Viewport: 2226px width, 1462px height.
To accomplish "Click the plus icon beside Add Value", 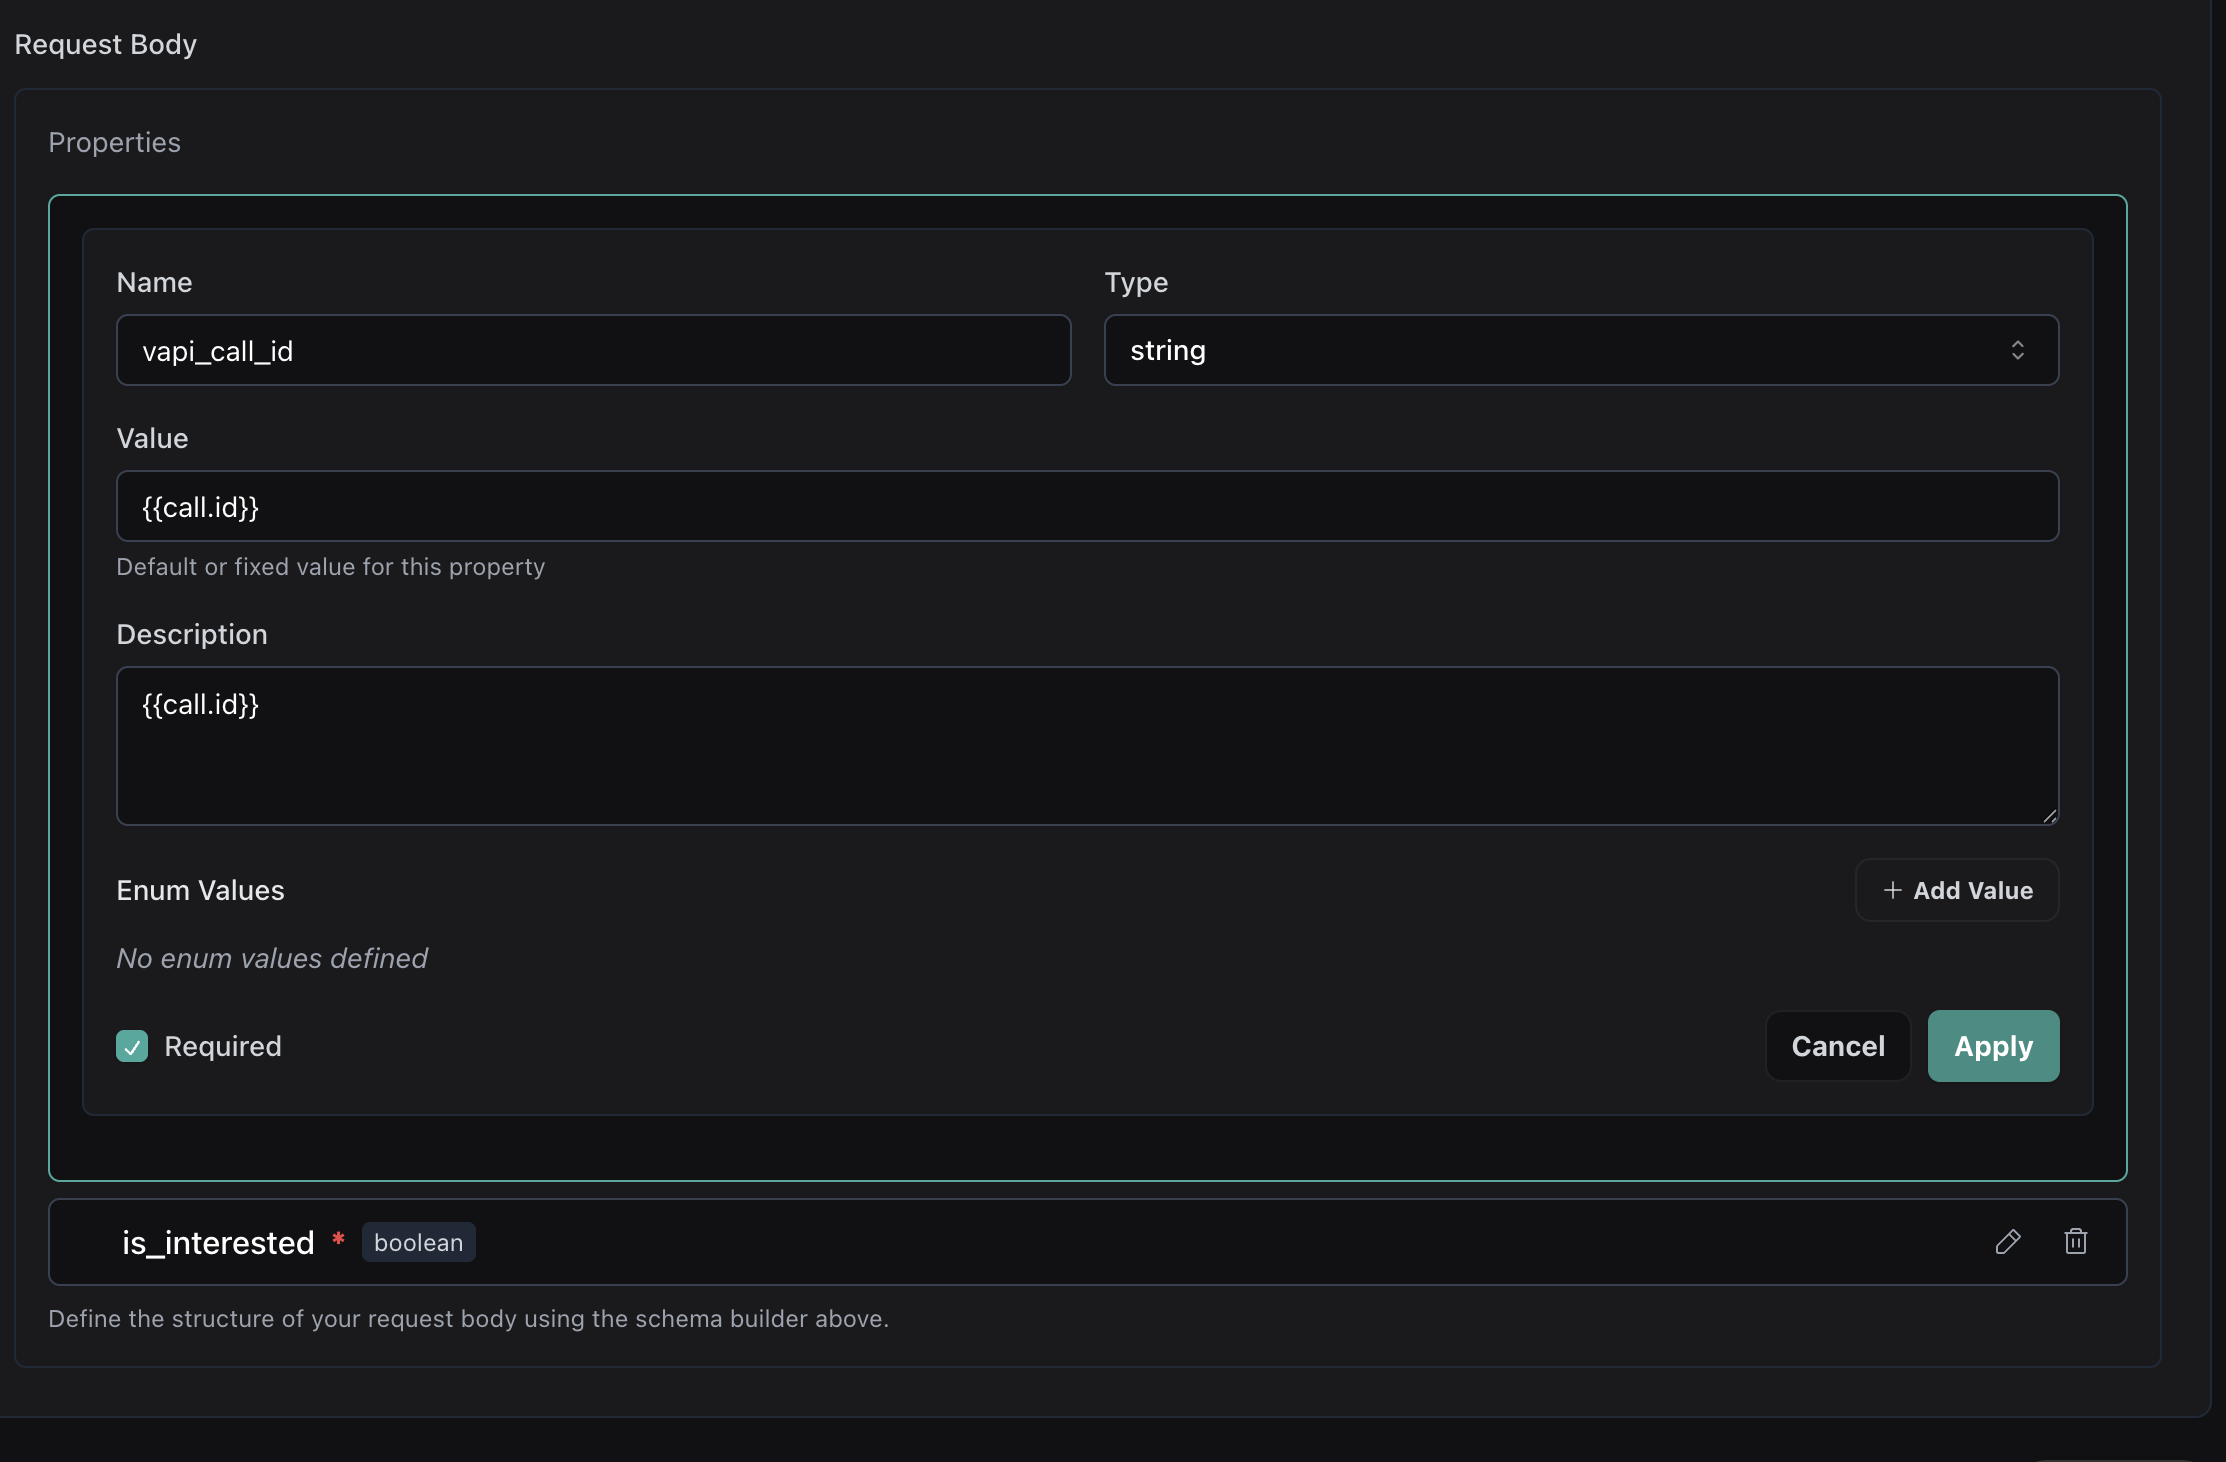I will [x=1893, y=890].
